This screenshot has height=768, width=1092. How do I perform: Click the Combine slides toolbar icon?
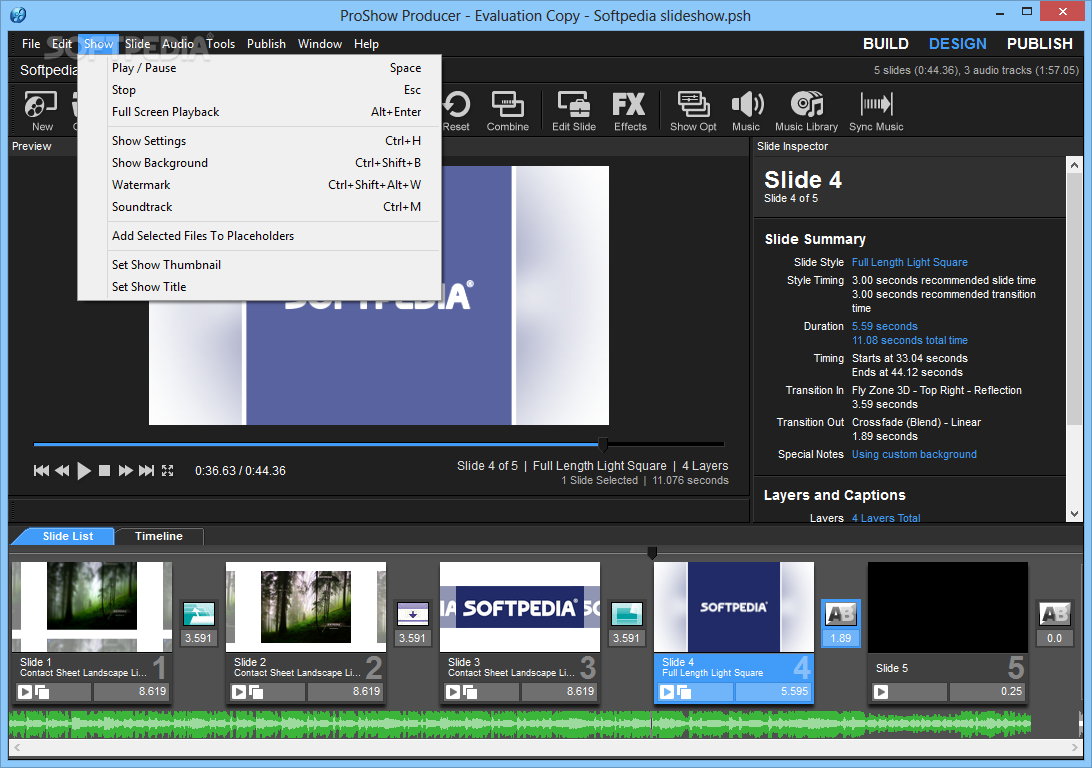[508, 110]
